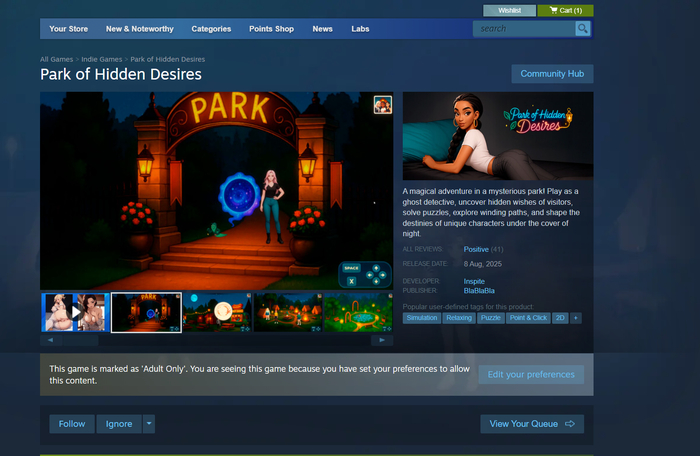The image size is (700, 456).
Task: Click Edit your preferences button
Action: (530, 374)
